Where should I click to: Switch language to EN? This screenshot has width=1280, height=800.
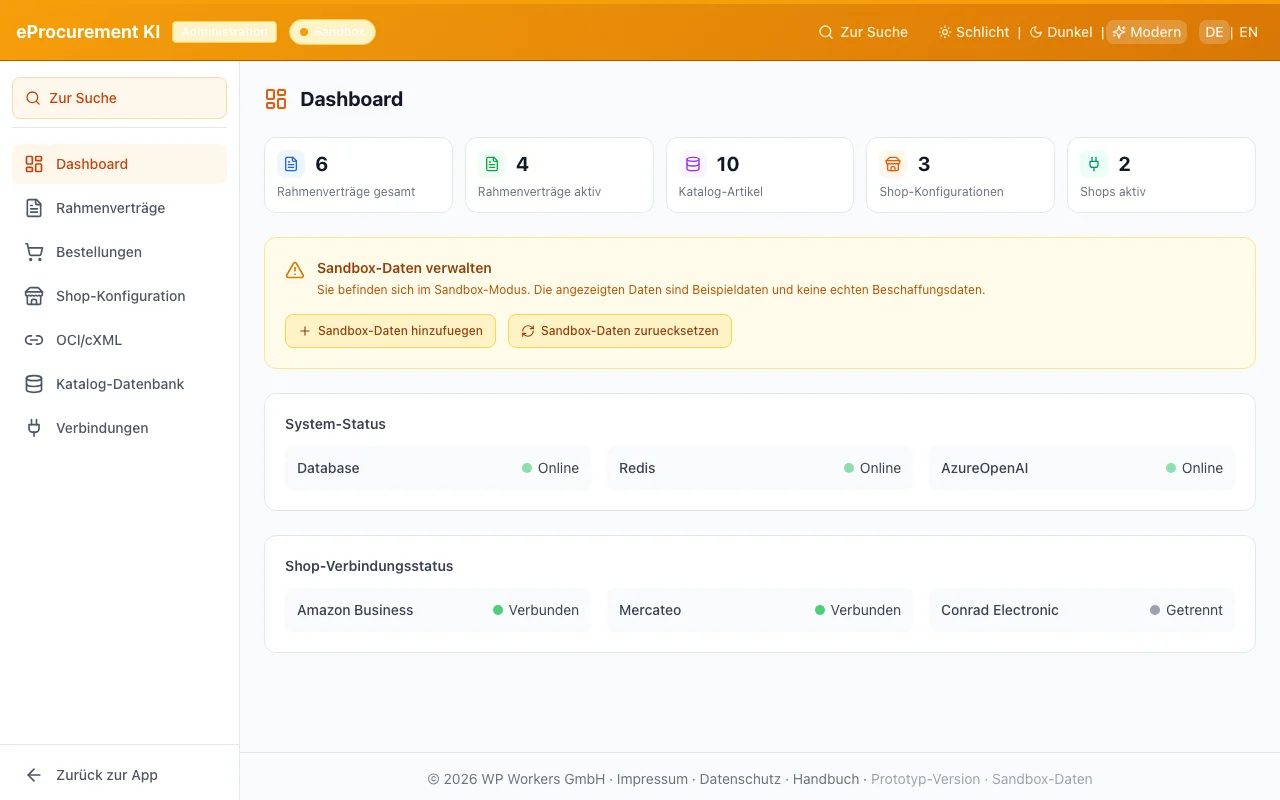point(1248,32)
